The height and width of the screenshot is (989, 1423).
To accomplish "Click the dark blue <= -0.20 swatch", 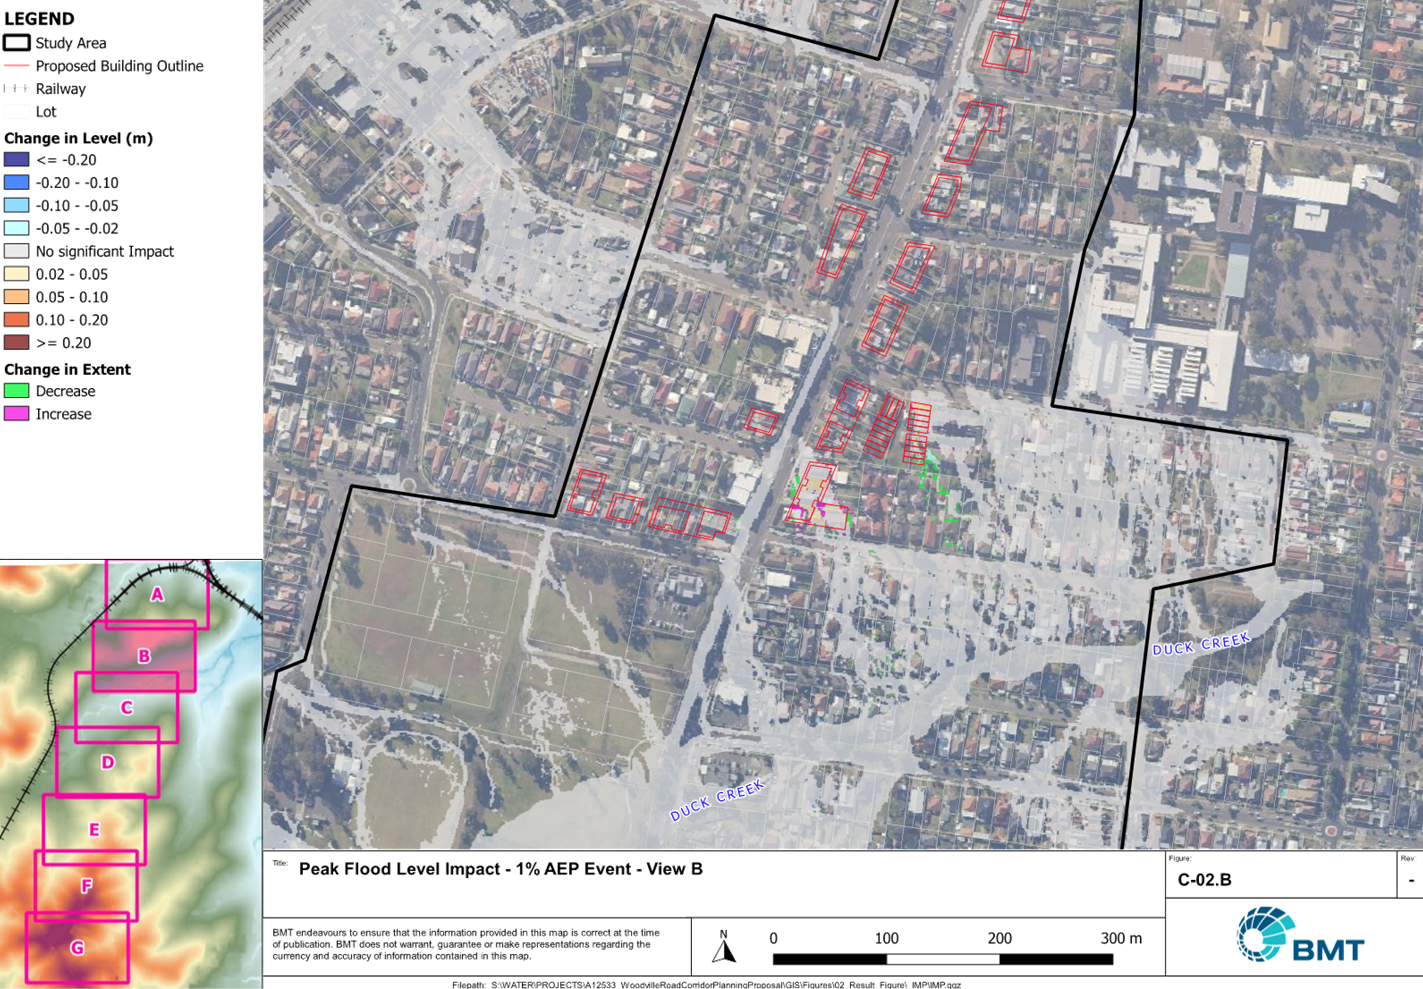I will [16, 160].
